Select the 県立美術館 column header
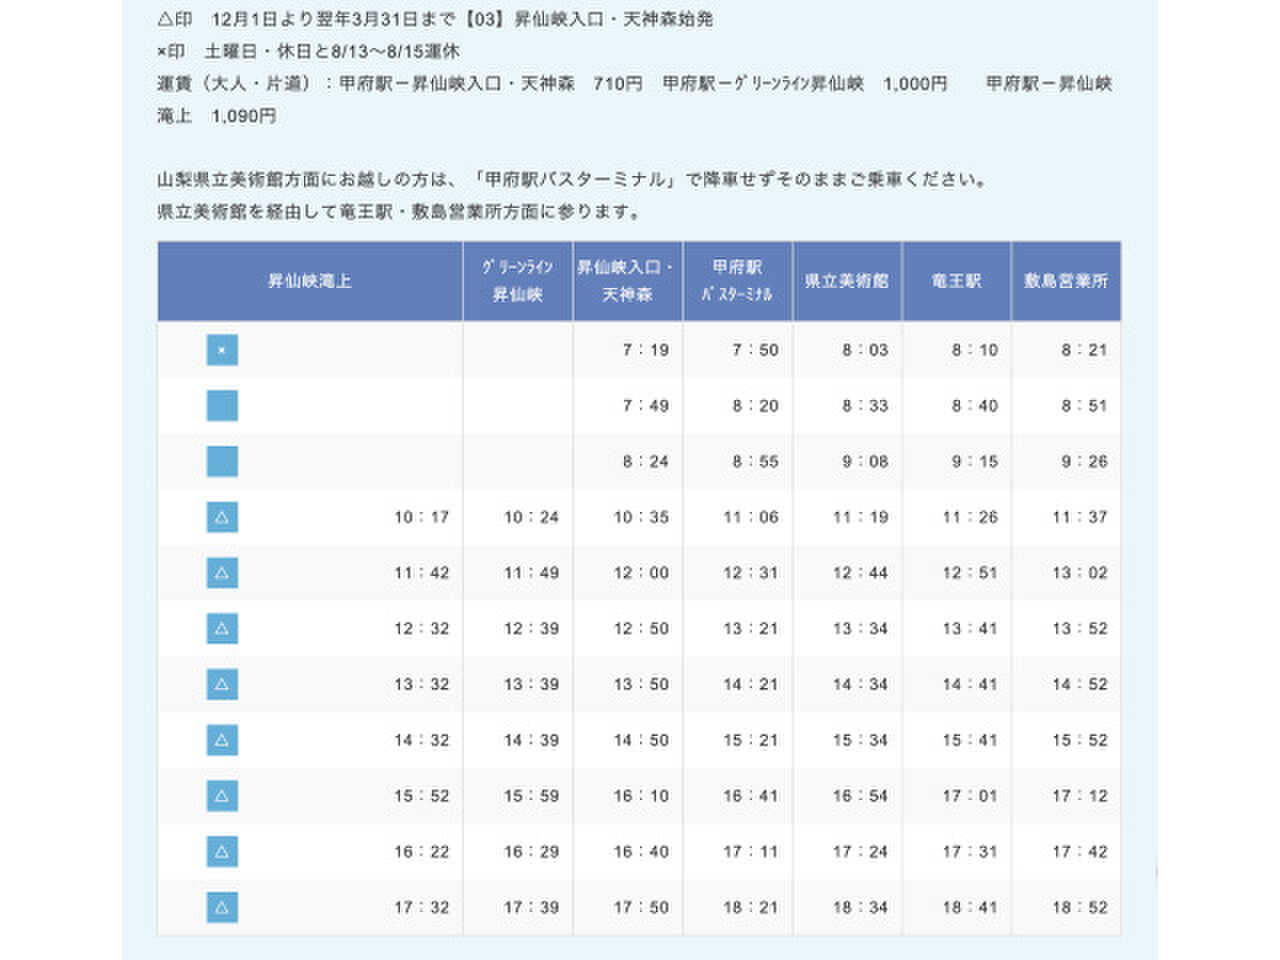Screen dimensions: 1280x960 coord(848,281)
